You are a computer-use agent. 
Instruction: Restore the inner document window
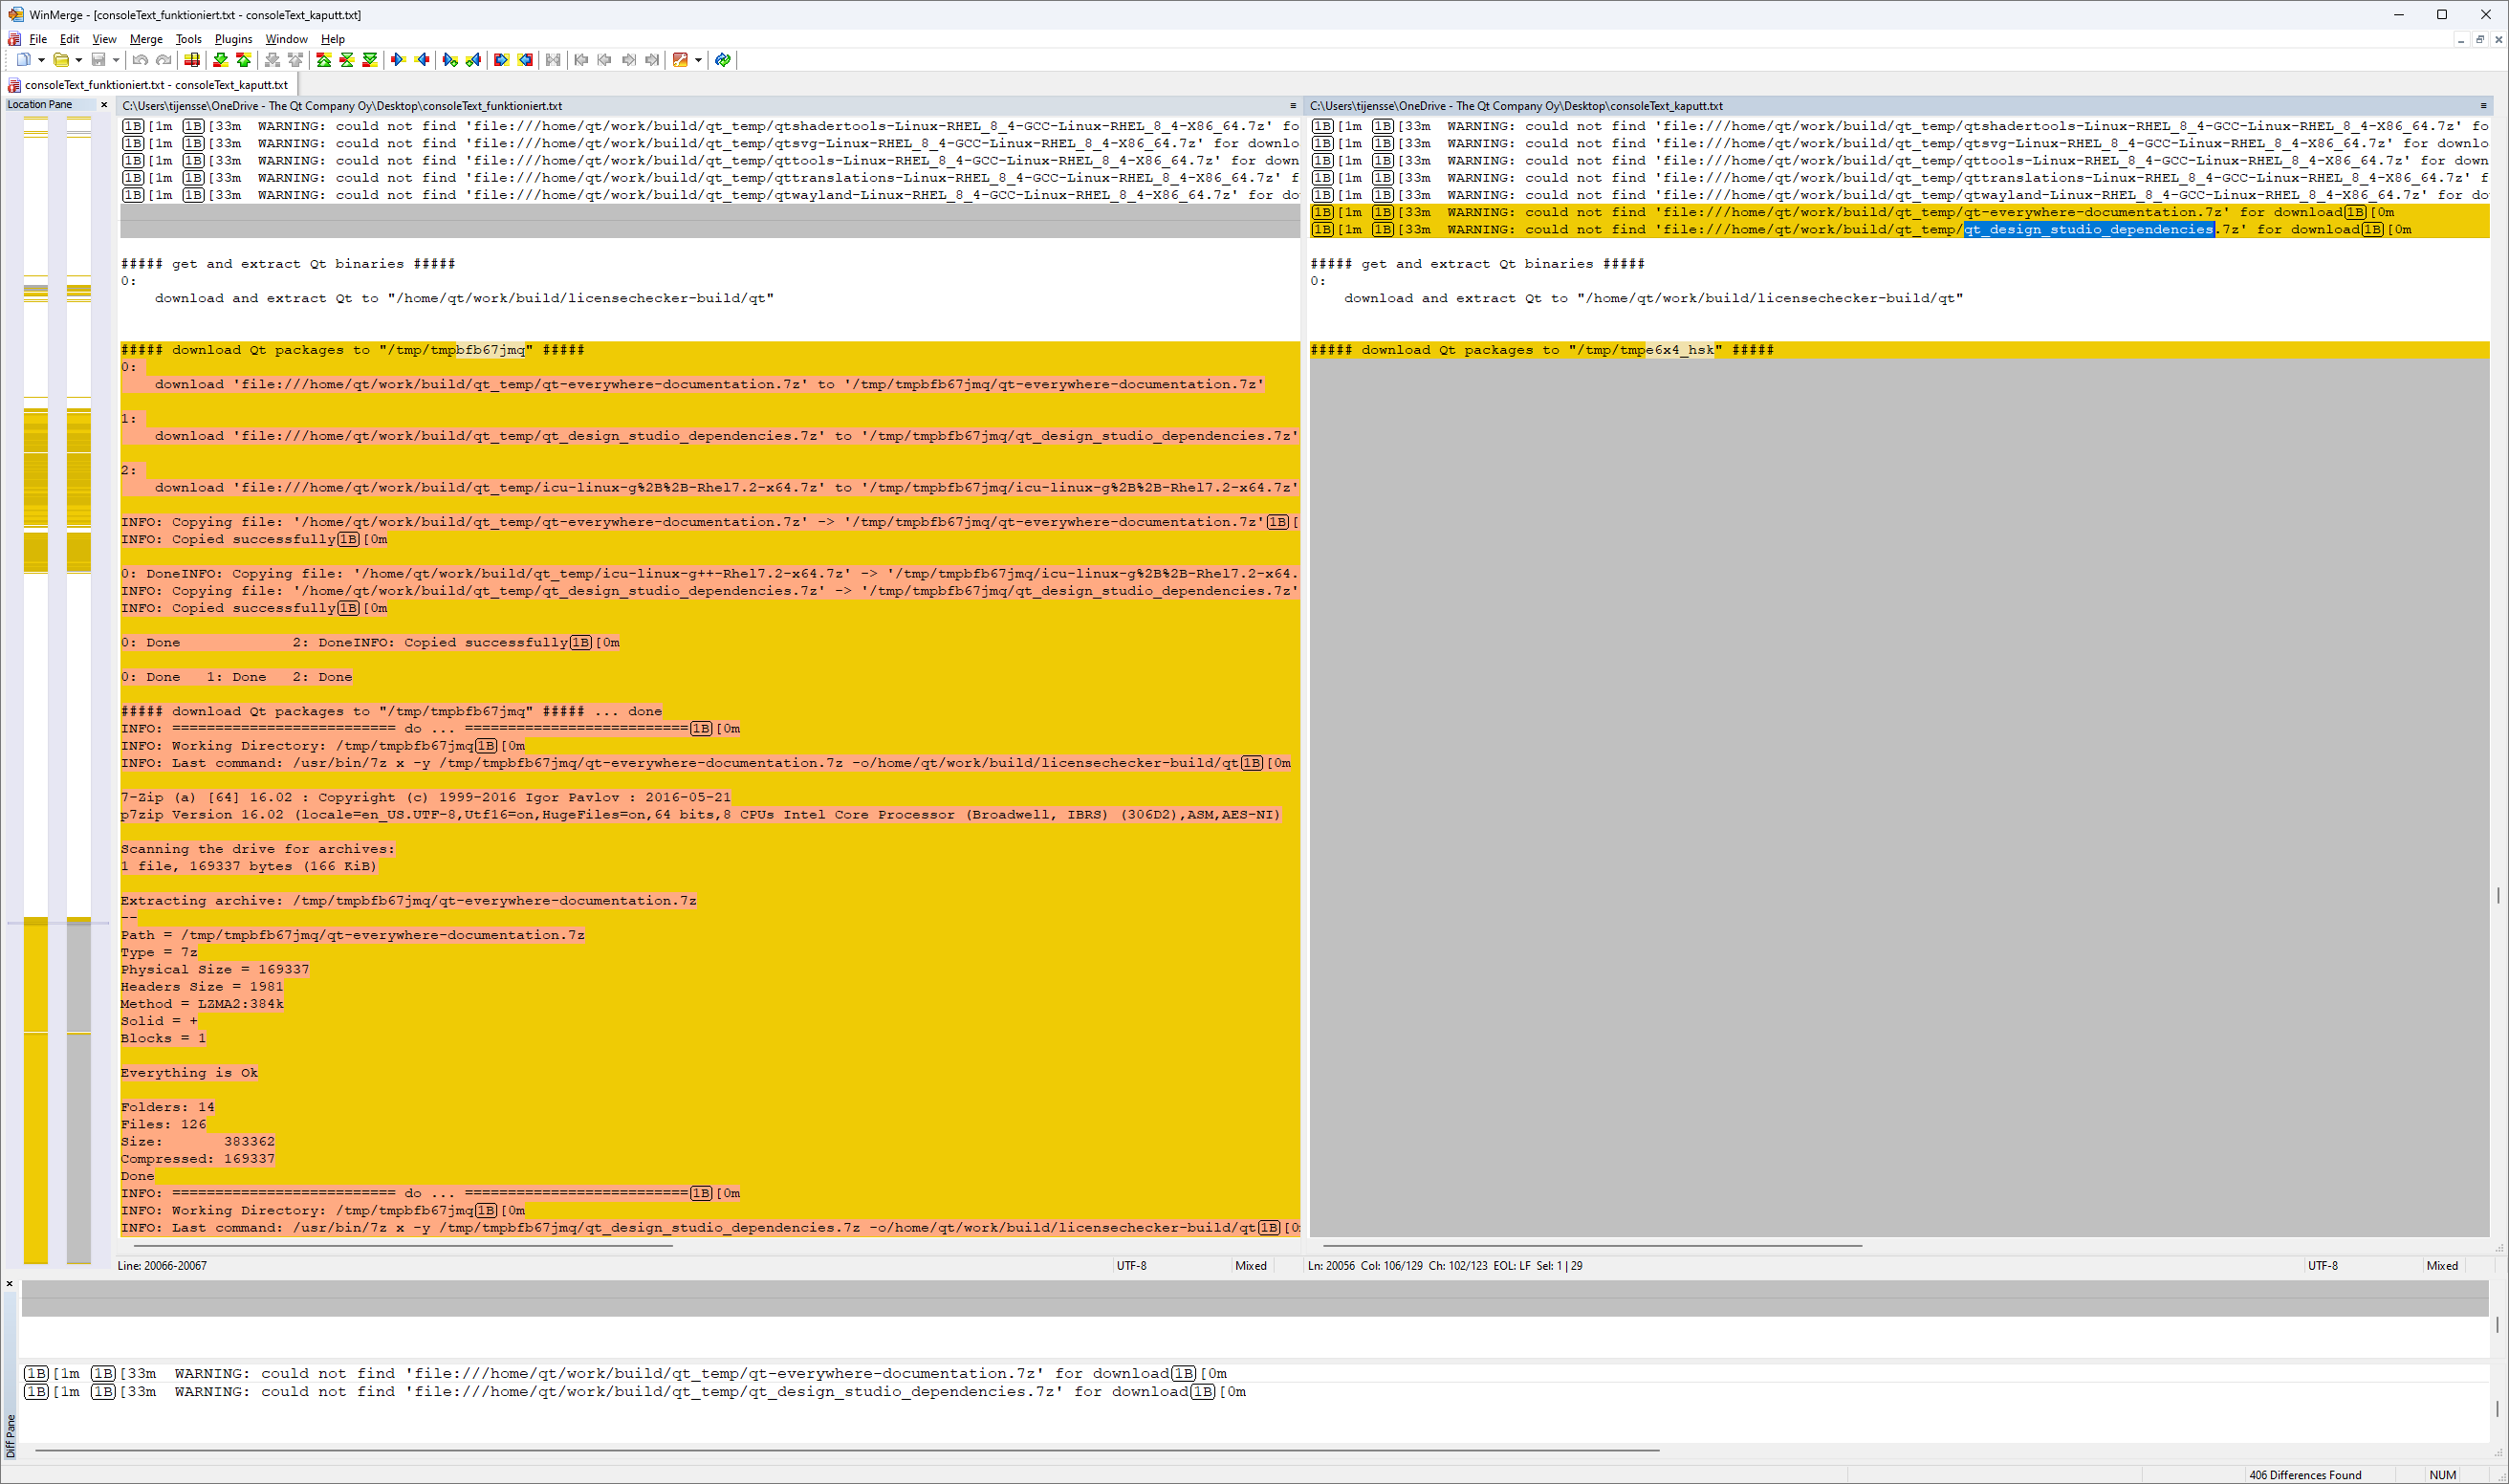[x=2480, y=39]
